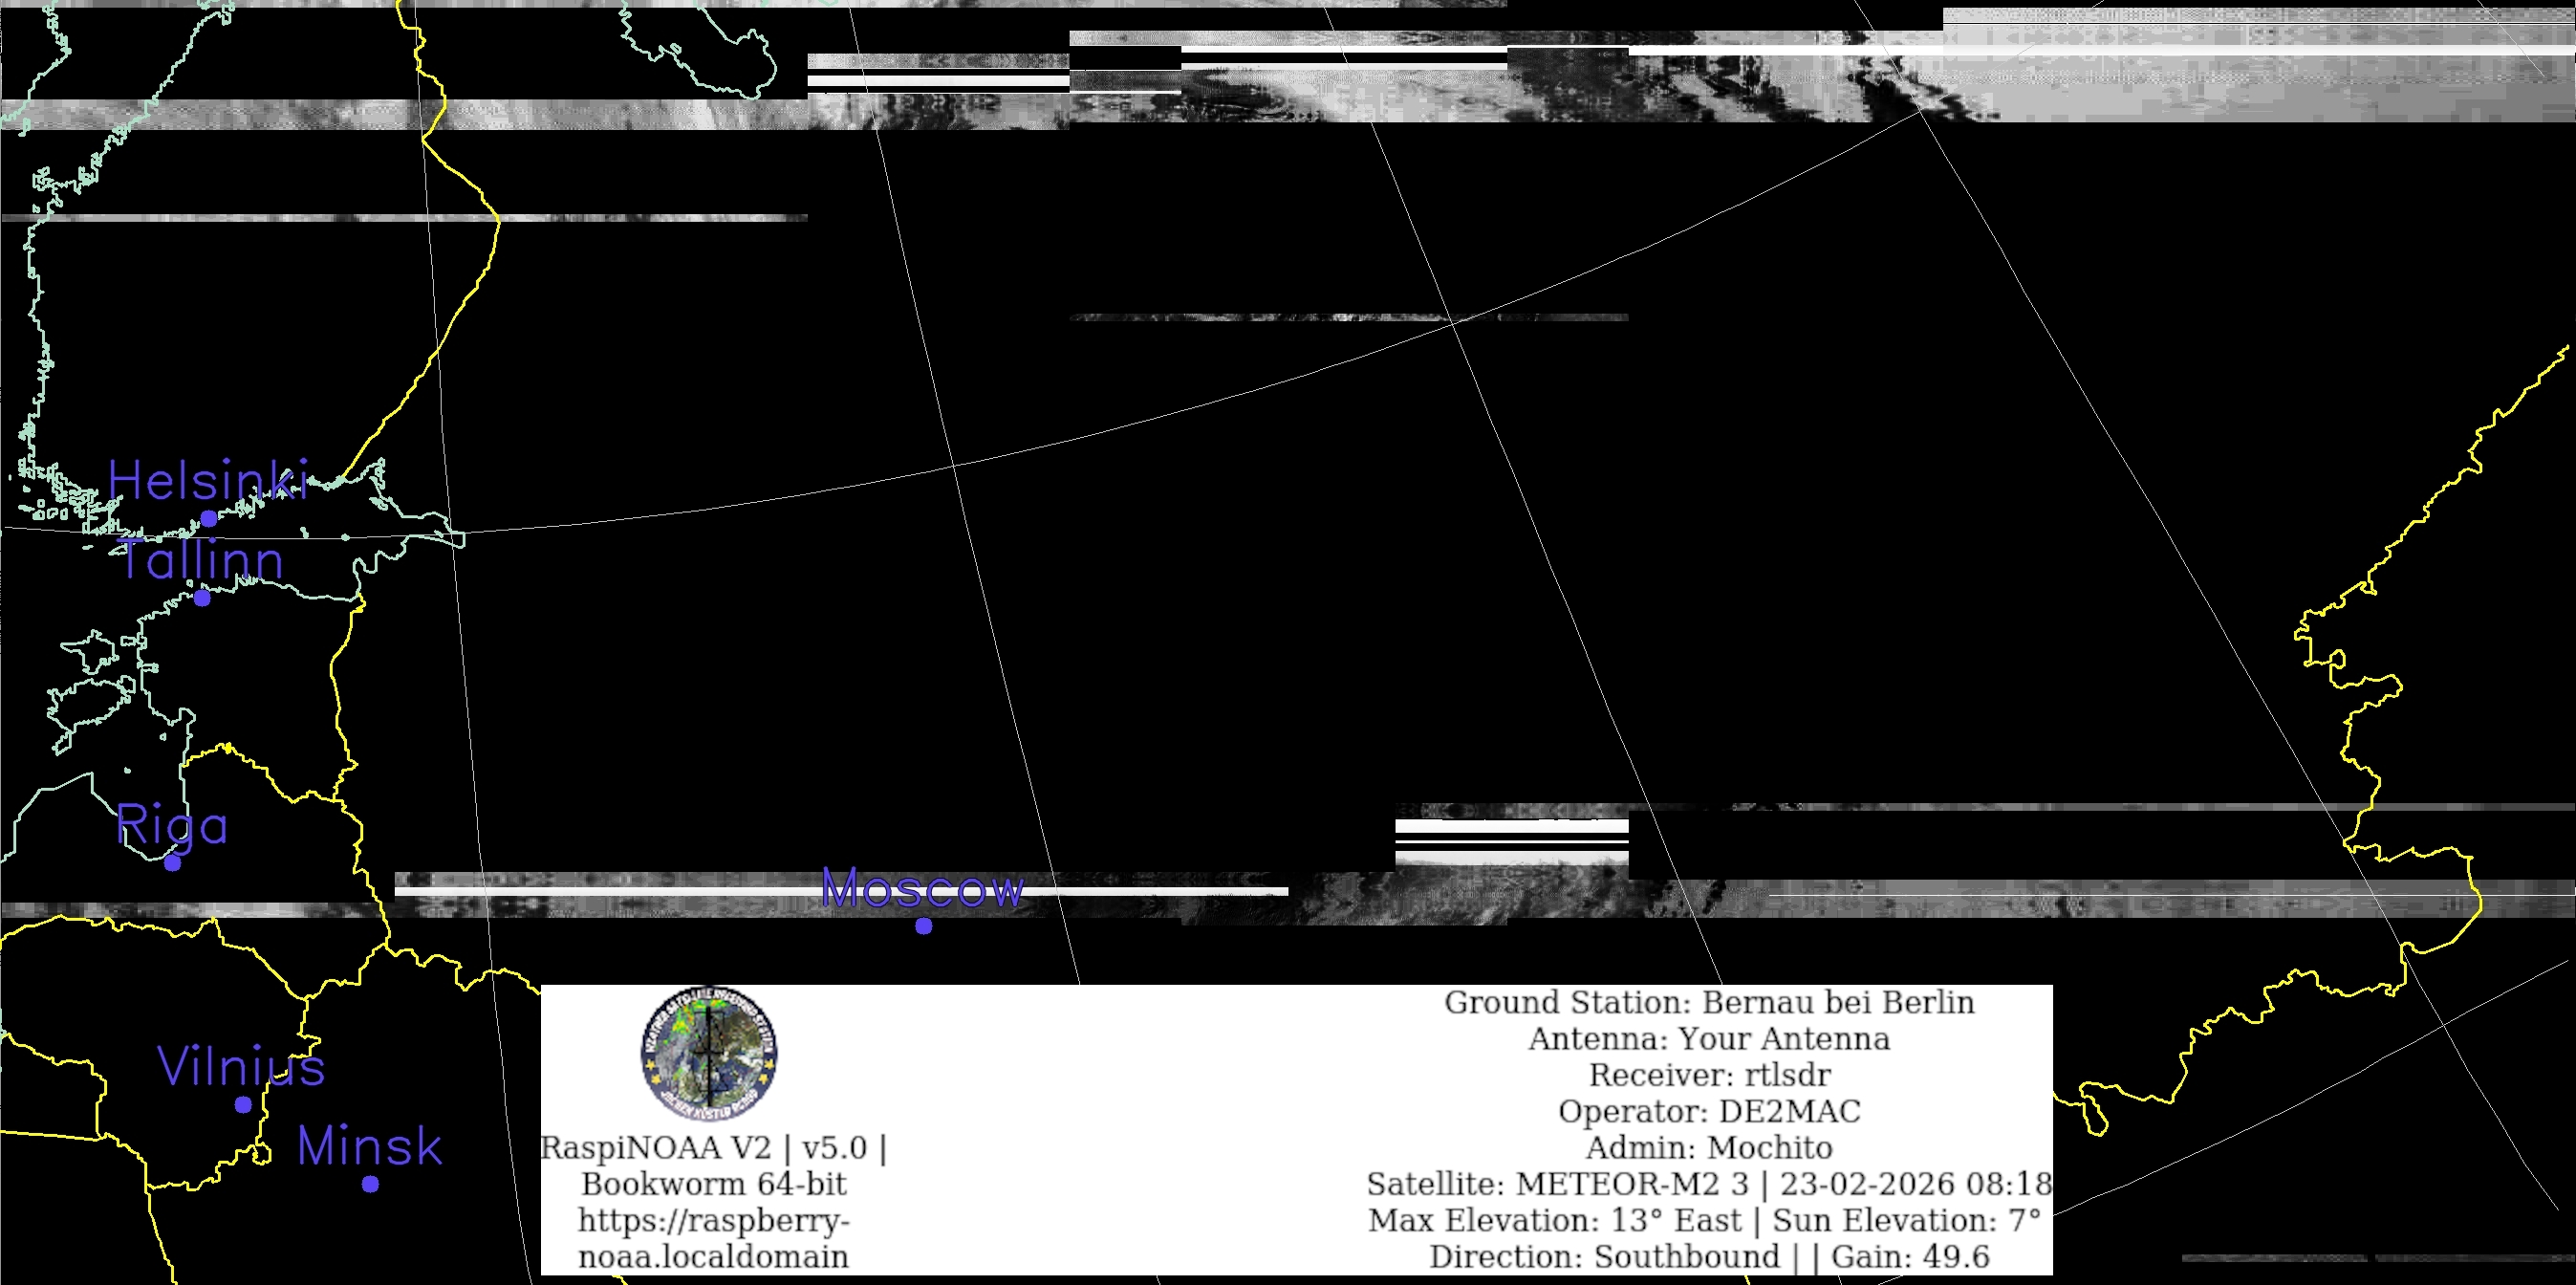Click the Receiver rtlsdr text

tap(1709, 1075)
